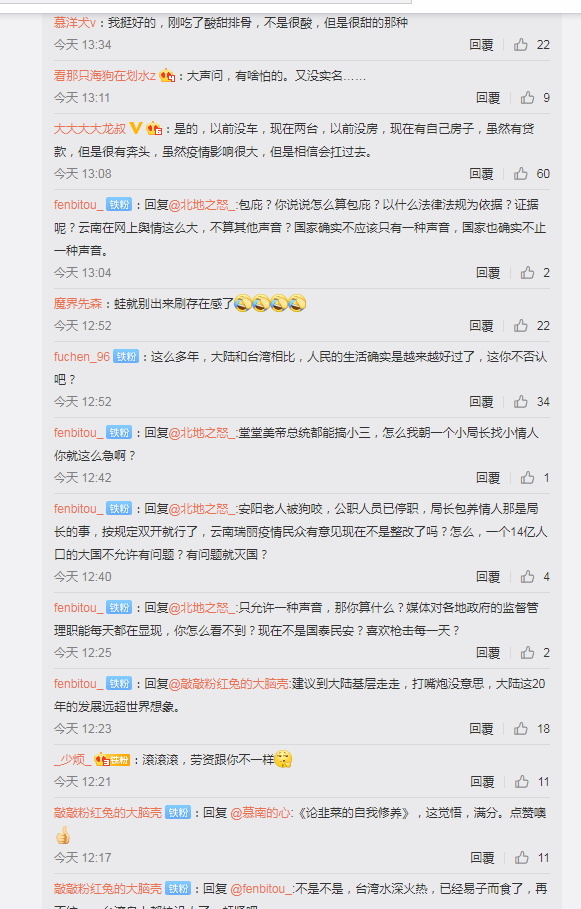Like 魔界先森's comment
Screen dimensions: 581x909
point(521,325)
